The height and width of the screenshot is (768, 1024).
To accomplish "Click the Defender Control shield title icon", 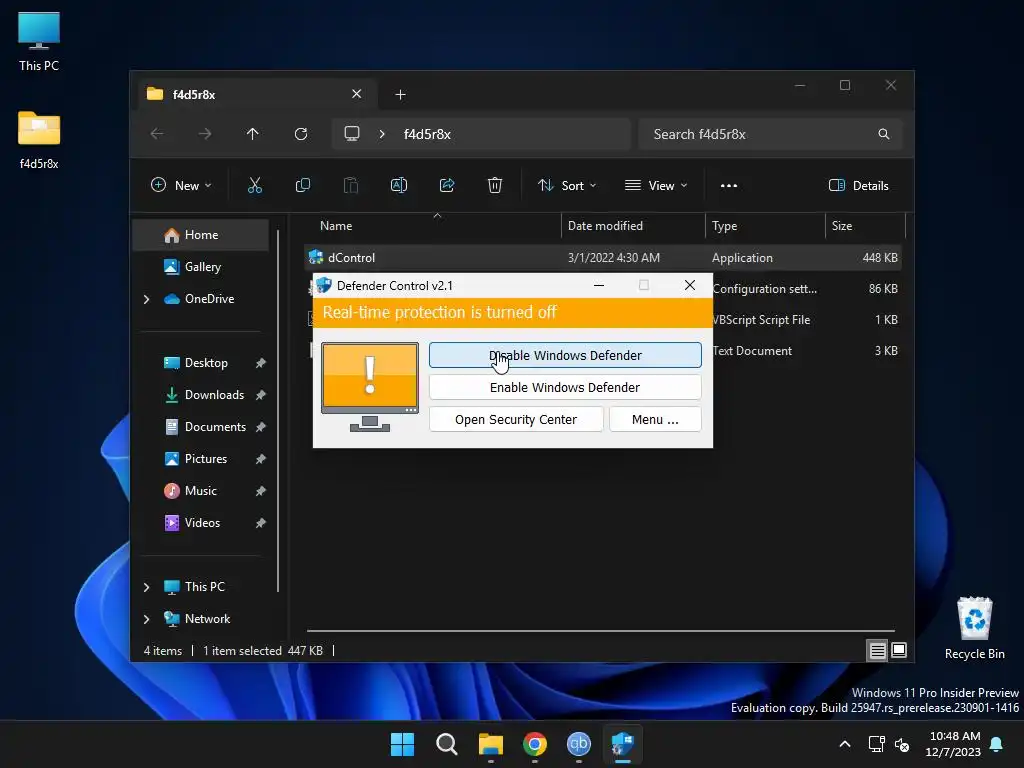I will (324, 285).
